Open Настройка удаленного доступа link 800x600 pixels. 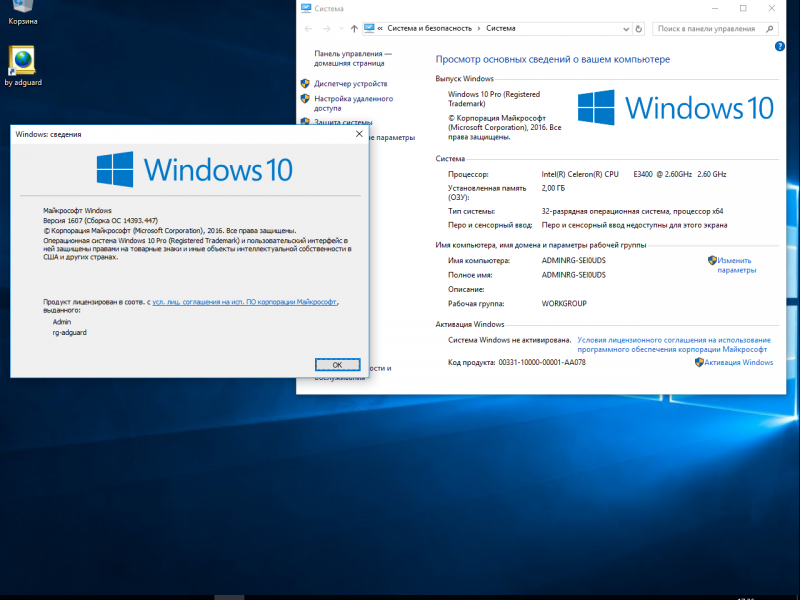pos(353,103)
